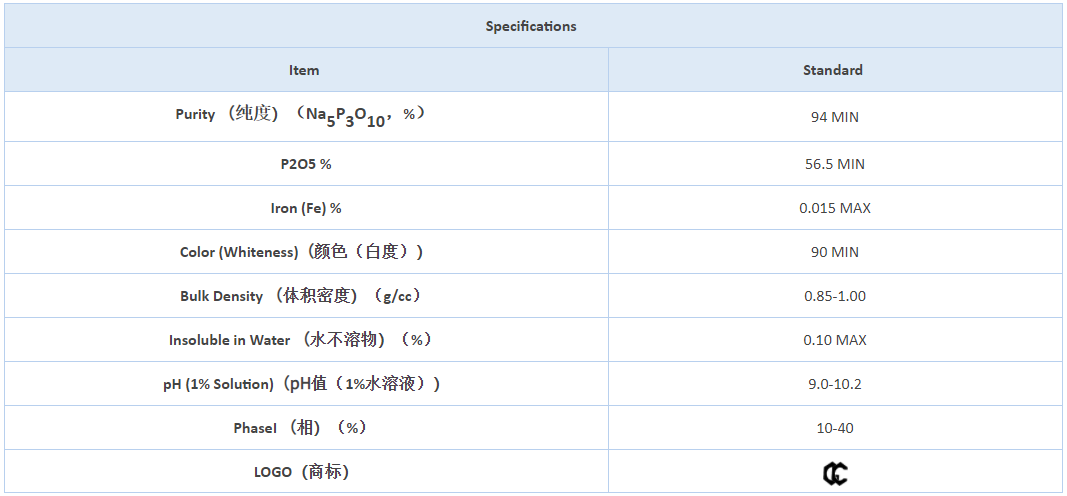Click the 9.0-10.2 pH value
Viewport: 1067px width, 496px height.
[834, 384]
